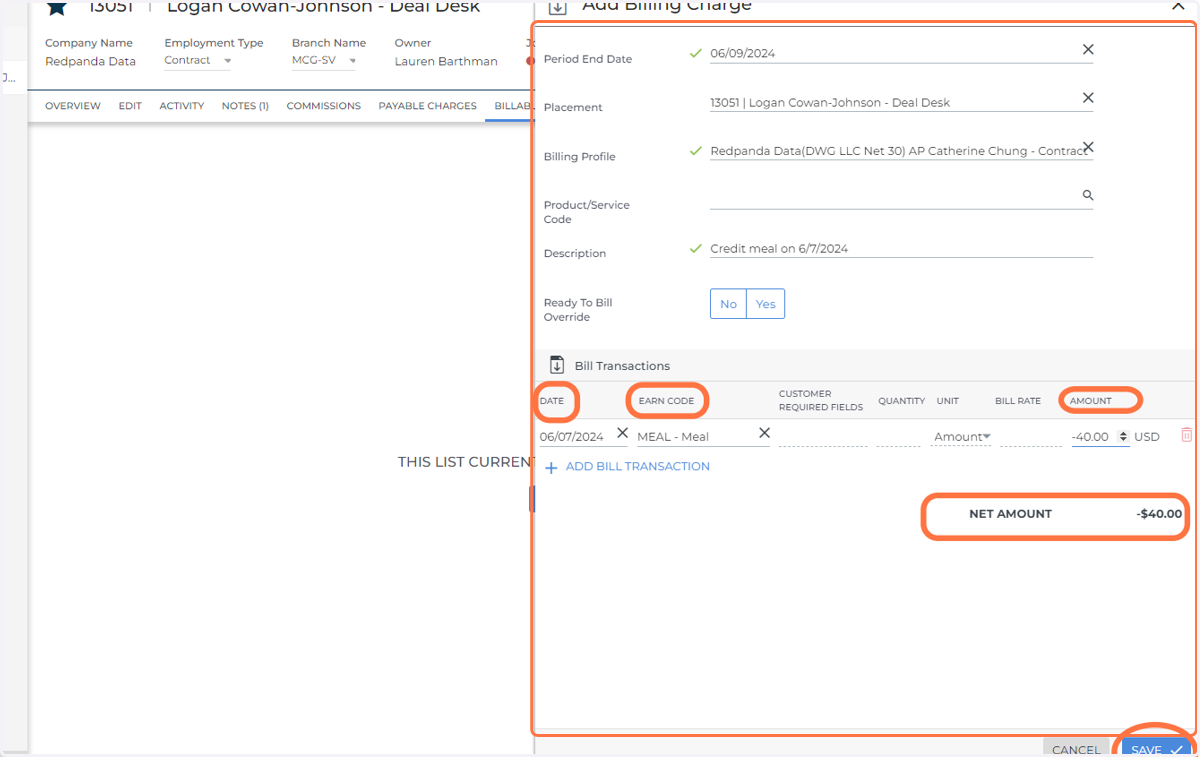Click the DATE column header
Viewport: 1200px width, 757px height.
pos(552,401)
